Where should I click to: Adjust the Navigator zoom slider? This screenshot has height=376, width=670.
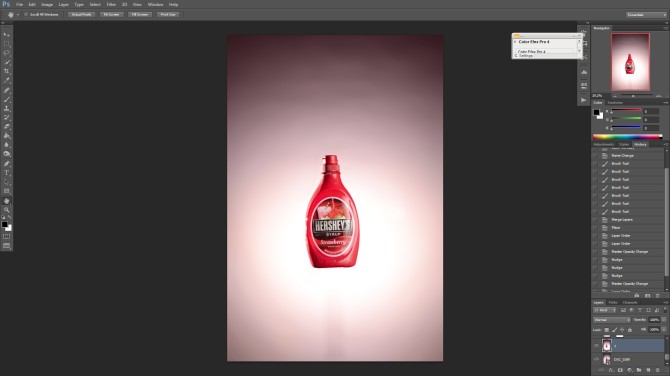tap(634, 96)
